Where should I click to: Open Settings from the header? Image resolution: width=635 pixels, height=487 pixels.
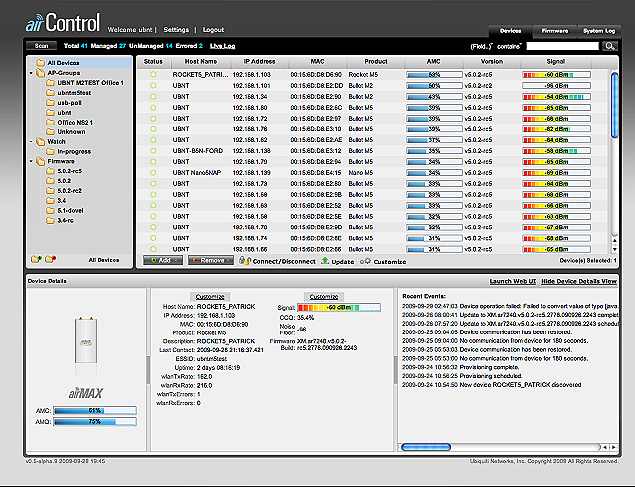[x=176, y=30]
